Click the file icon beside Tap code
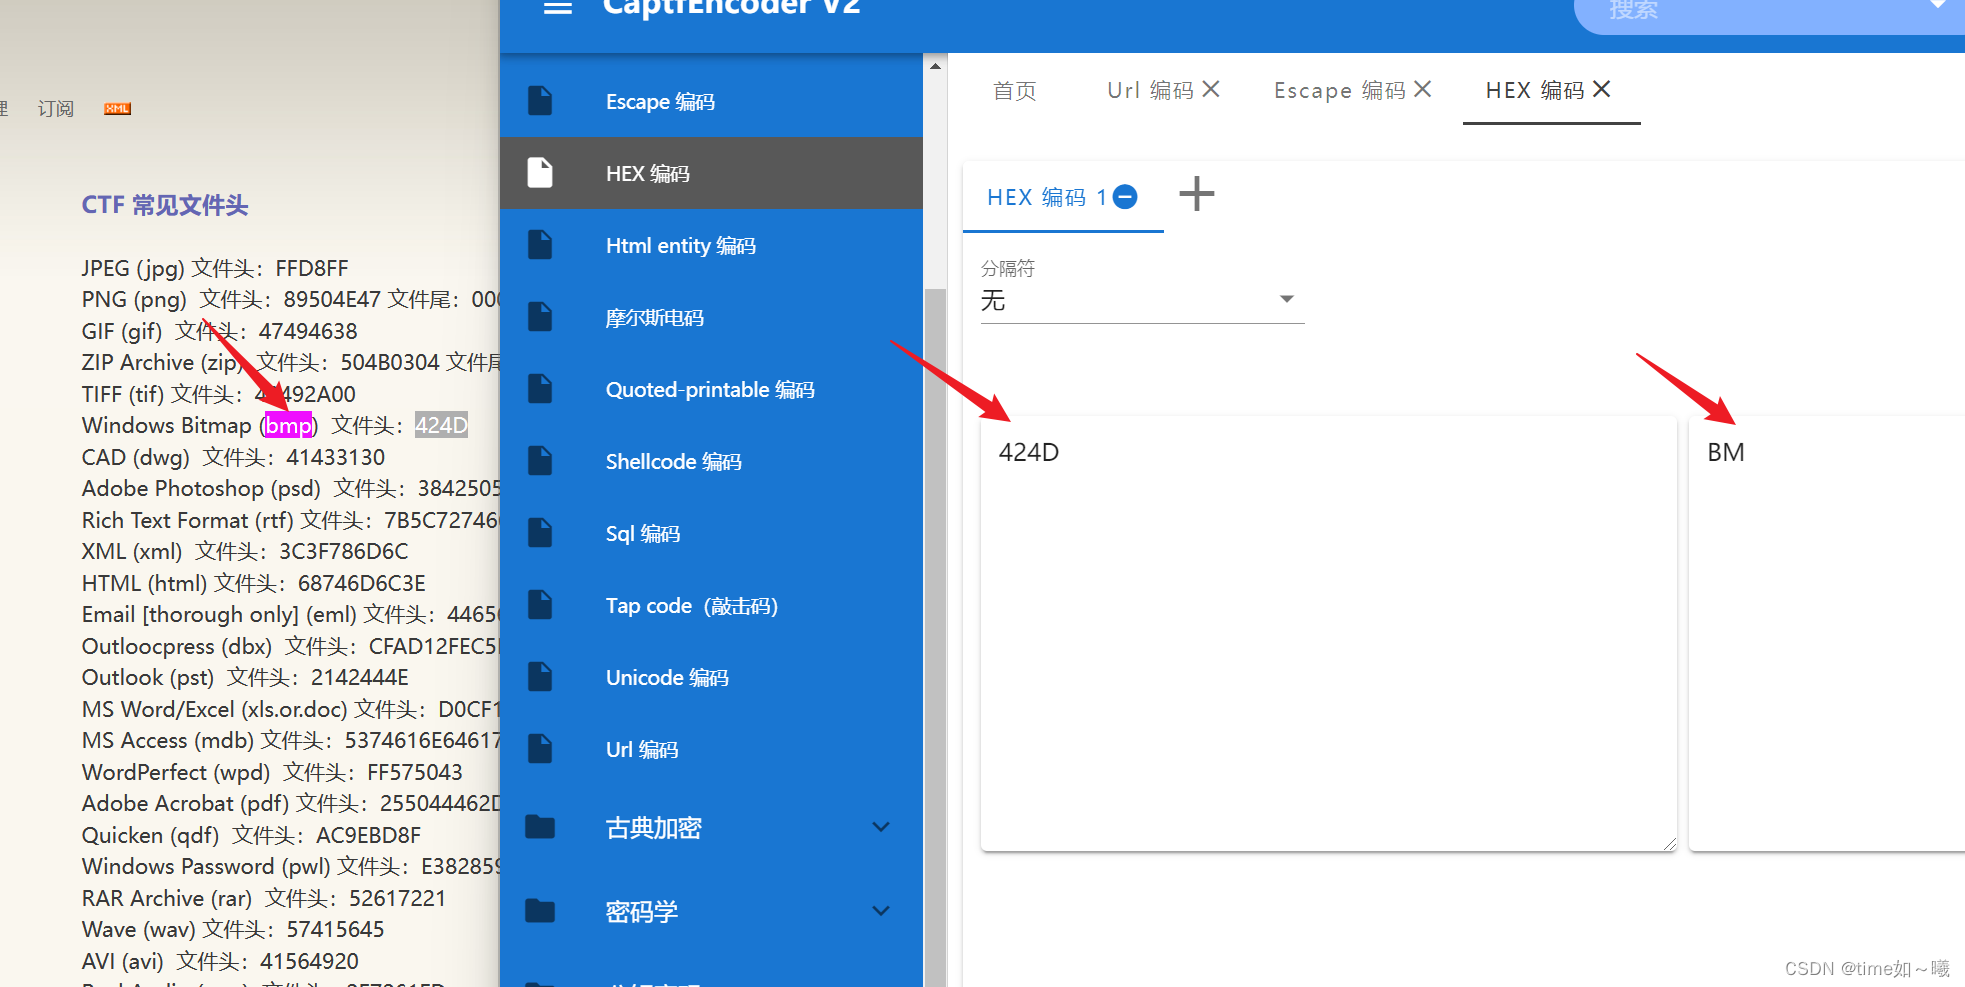This screenshot has height=987, width=1965. [540, 605]
